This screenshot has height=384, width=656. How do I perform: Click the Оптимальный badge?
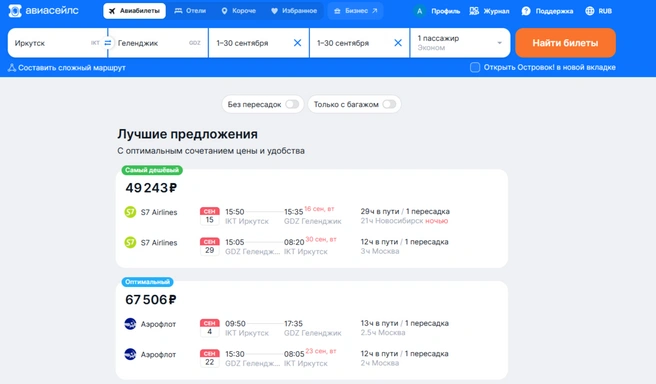[147, 282]
